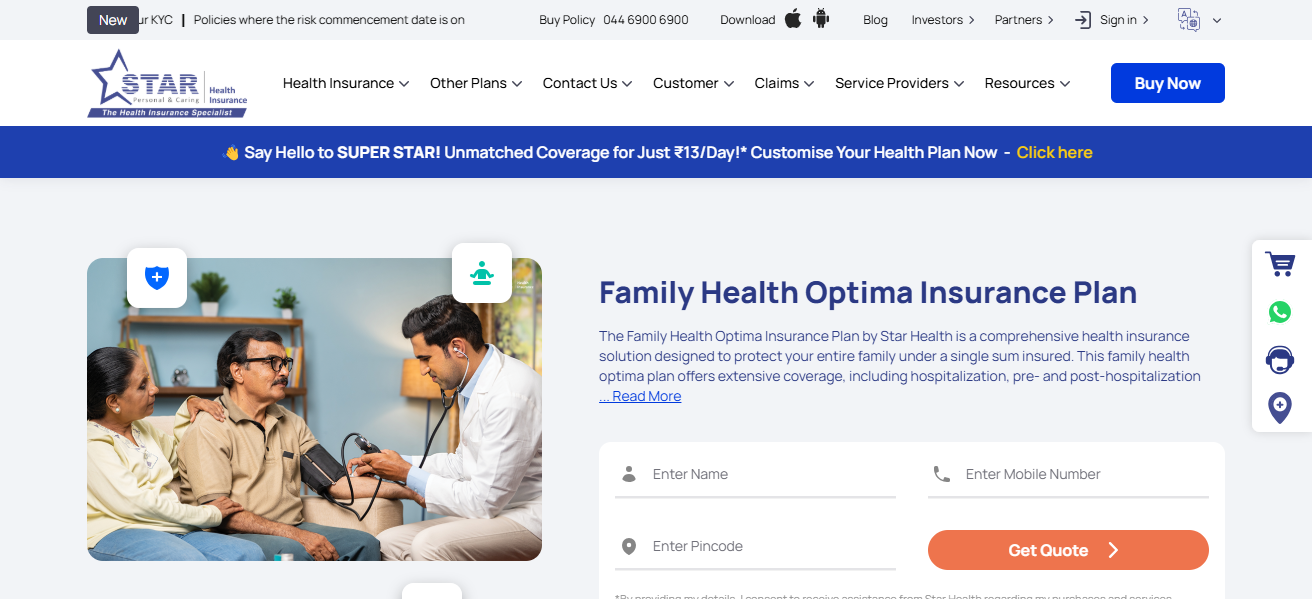Click the Get Quote button
Viewport: 1312px width, 599px height.
pos(1068,550)
